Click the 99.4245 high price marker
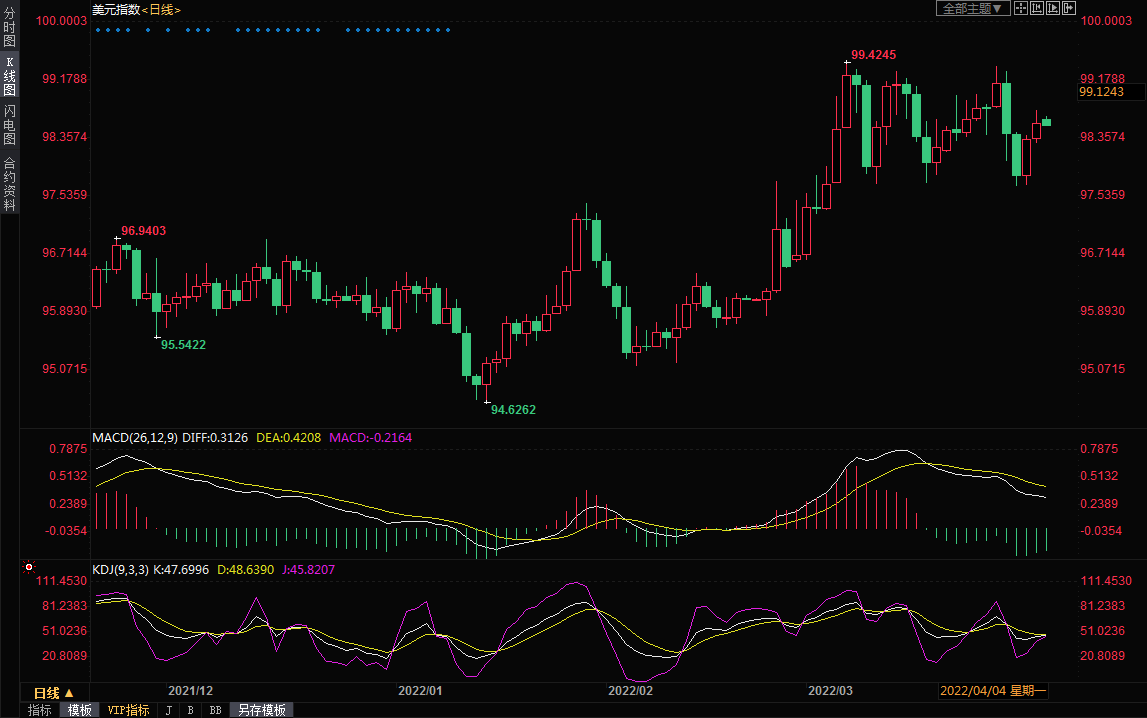The width and height of the screenshot is (1147, 718). [873, 54]
